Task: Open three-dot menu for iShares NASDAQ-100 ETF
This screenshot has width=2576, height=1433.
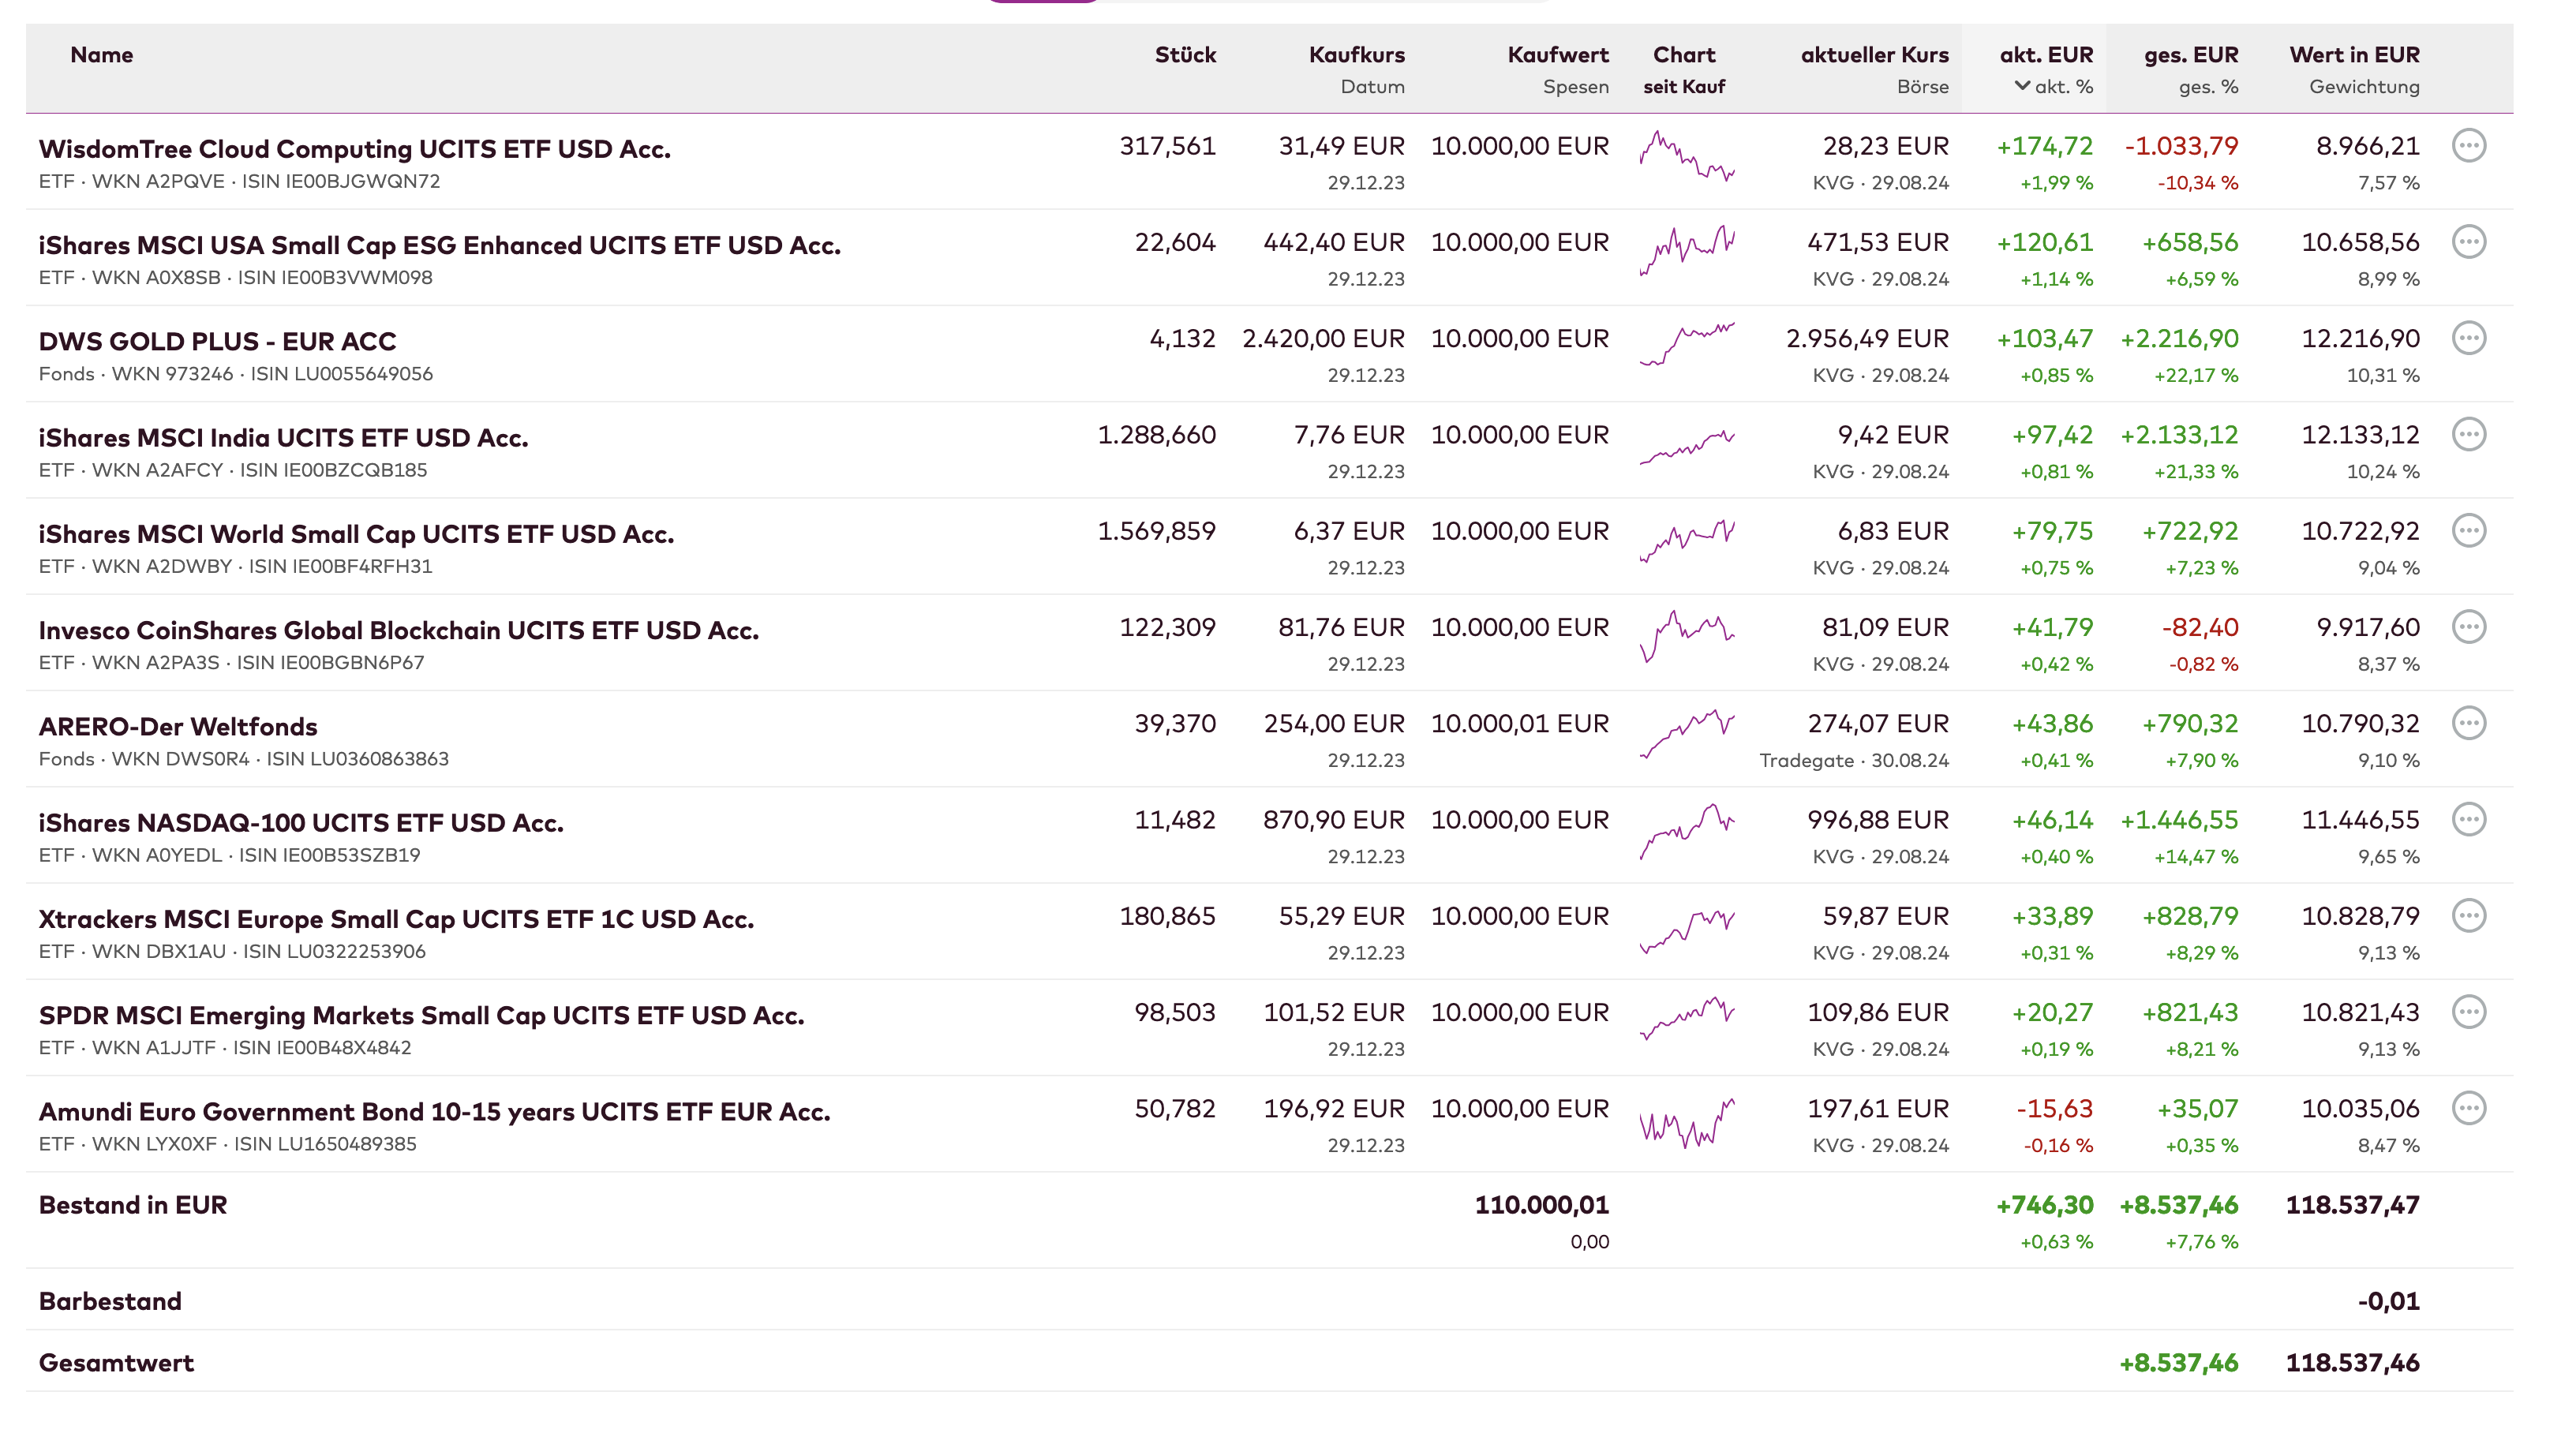Action: tap(2468, 820)
